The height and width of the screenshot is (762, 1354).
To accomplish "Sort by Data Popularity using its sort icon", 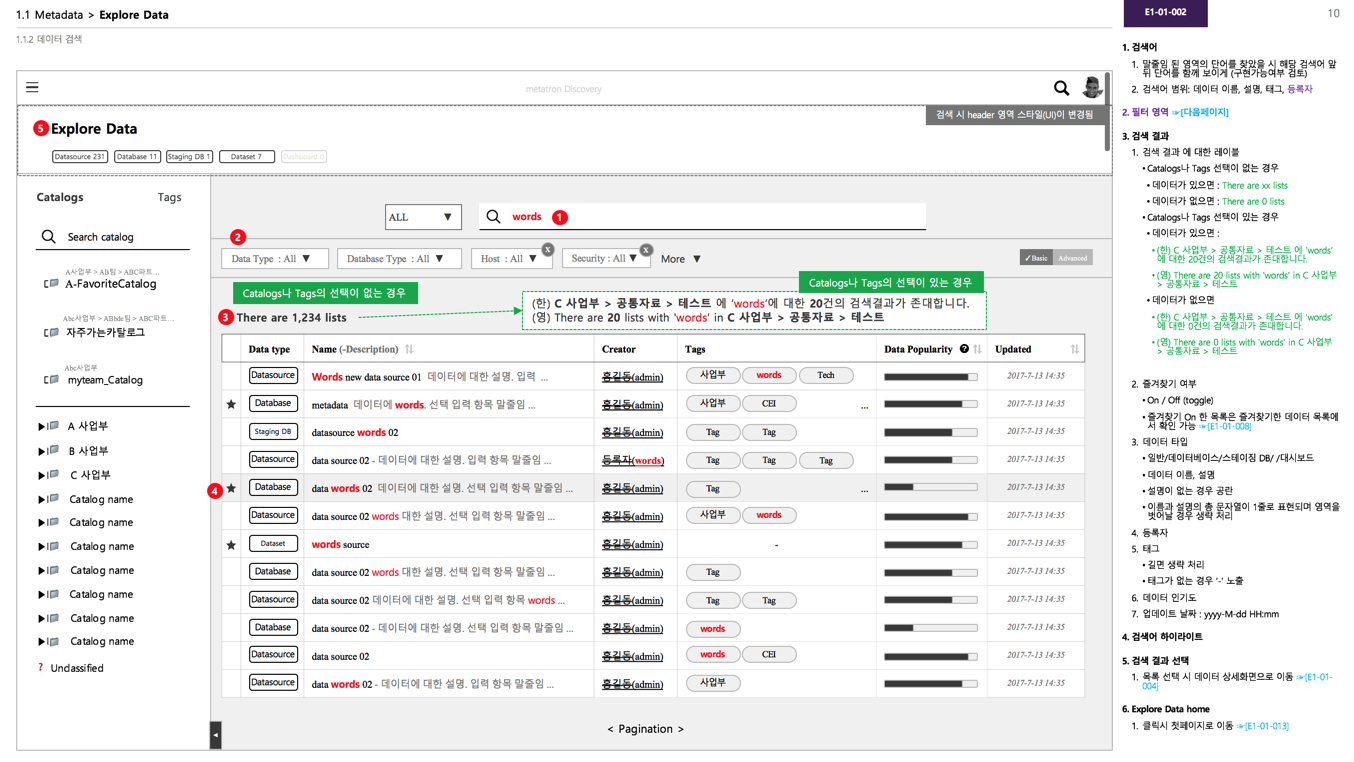I will click(977, 349).
